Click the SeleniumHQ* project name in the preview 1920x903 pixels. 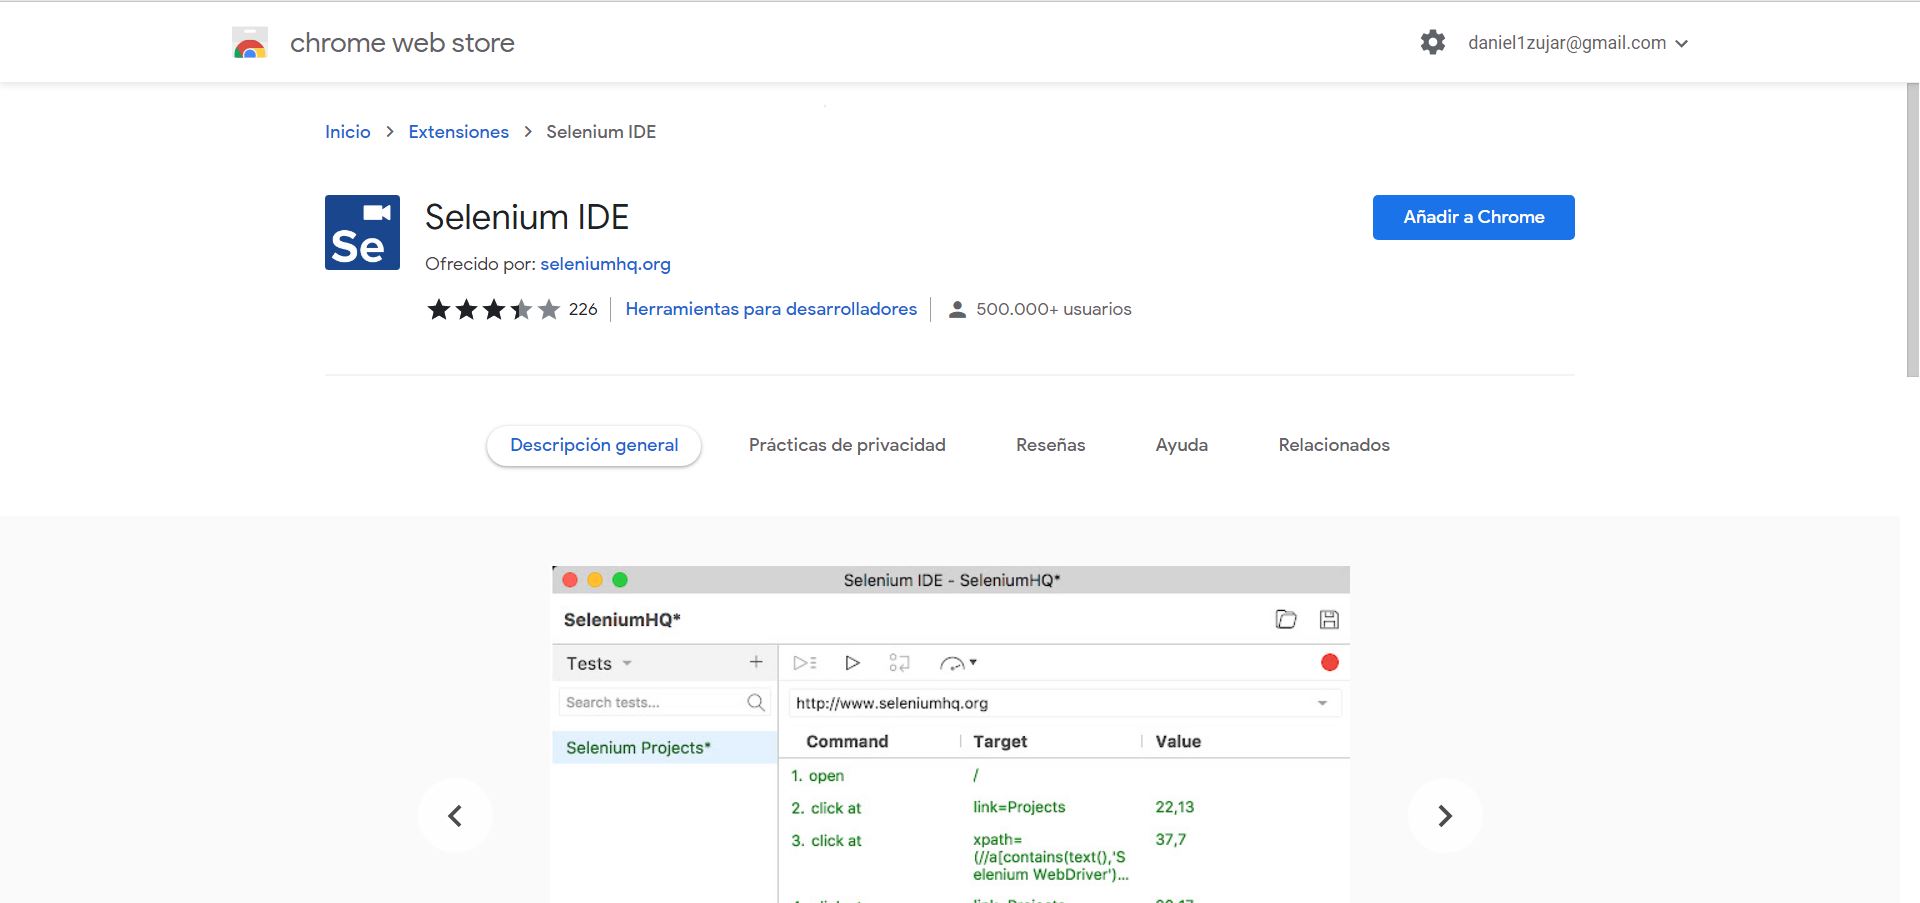(622, 620)
